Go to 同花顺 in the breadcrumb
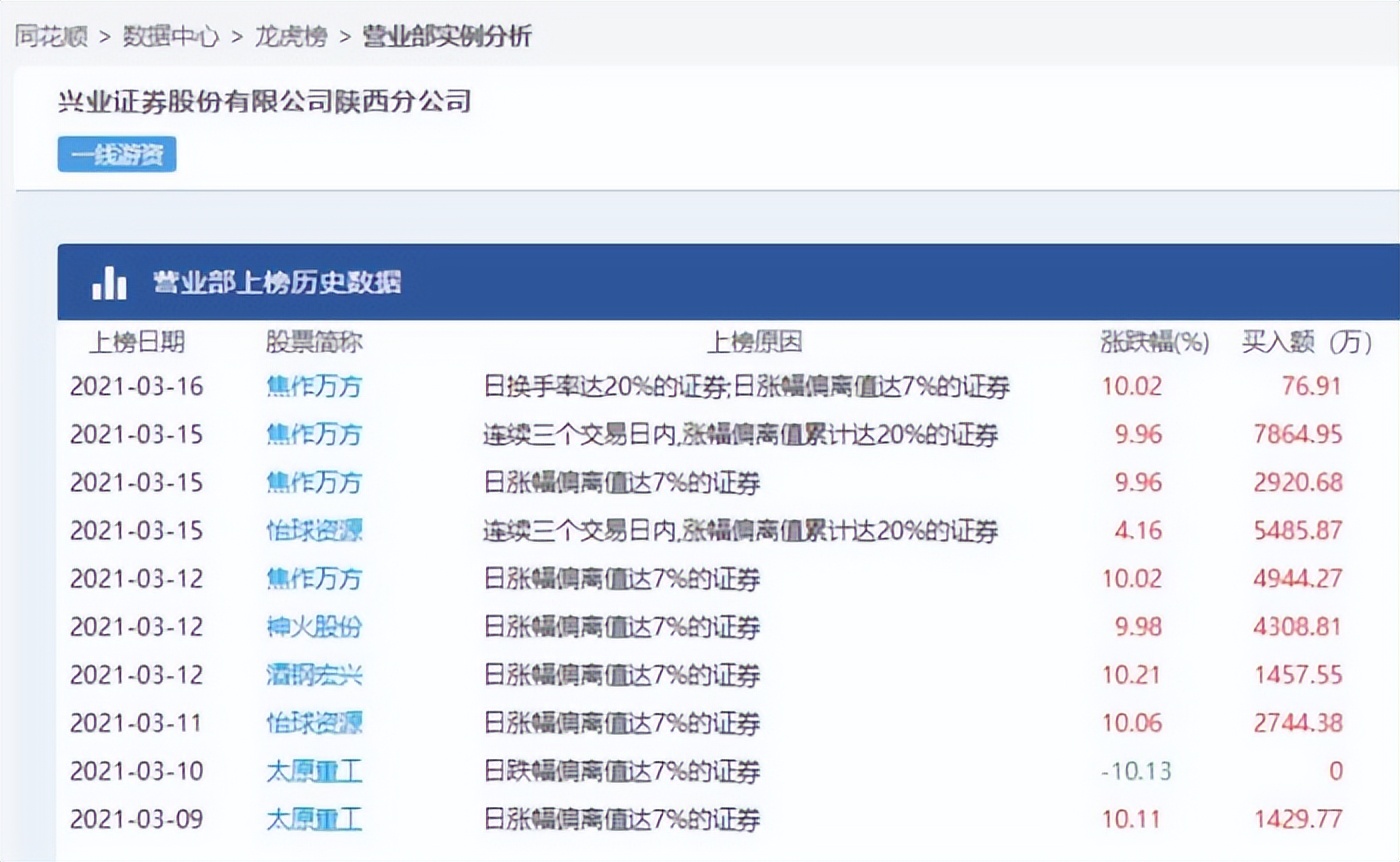Image resolution: width=1400 pixels, height=862 pixels. point(50,37)
